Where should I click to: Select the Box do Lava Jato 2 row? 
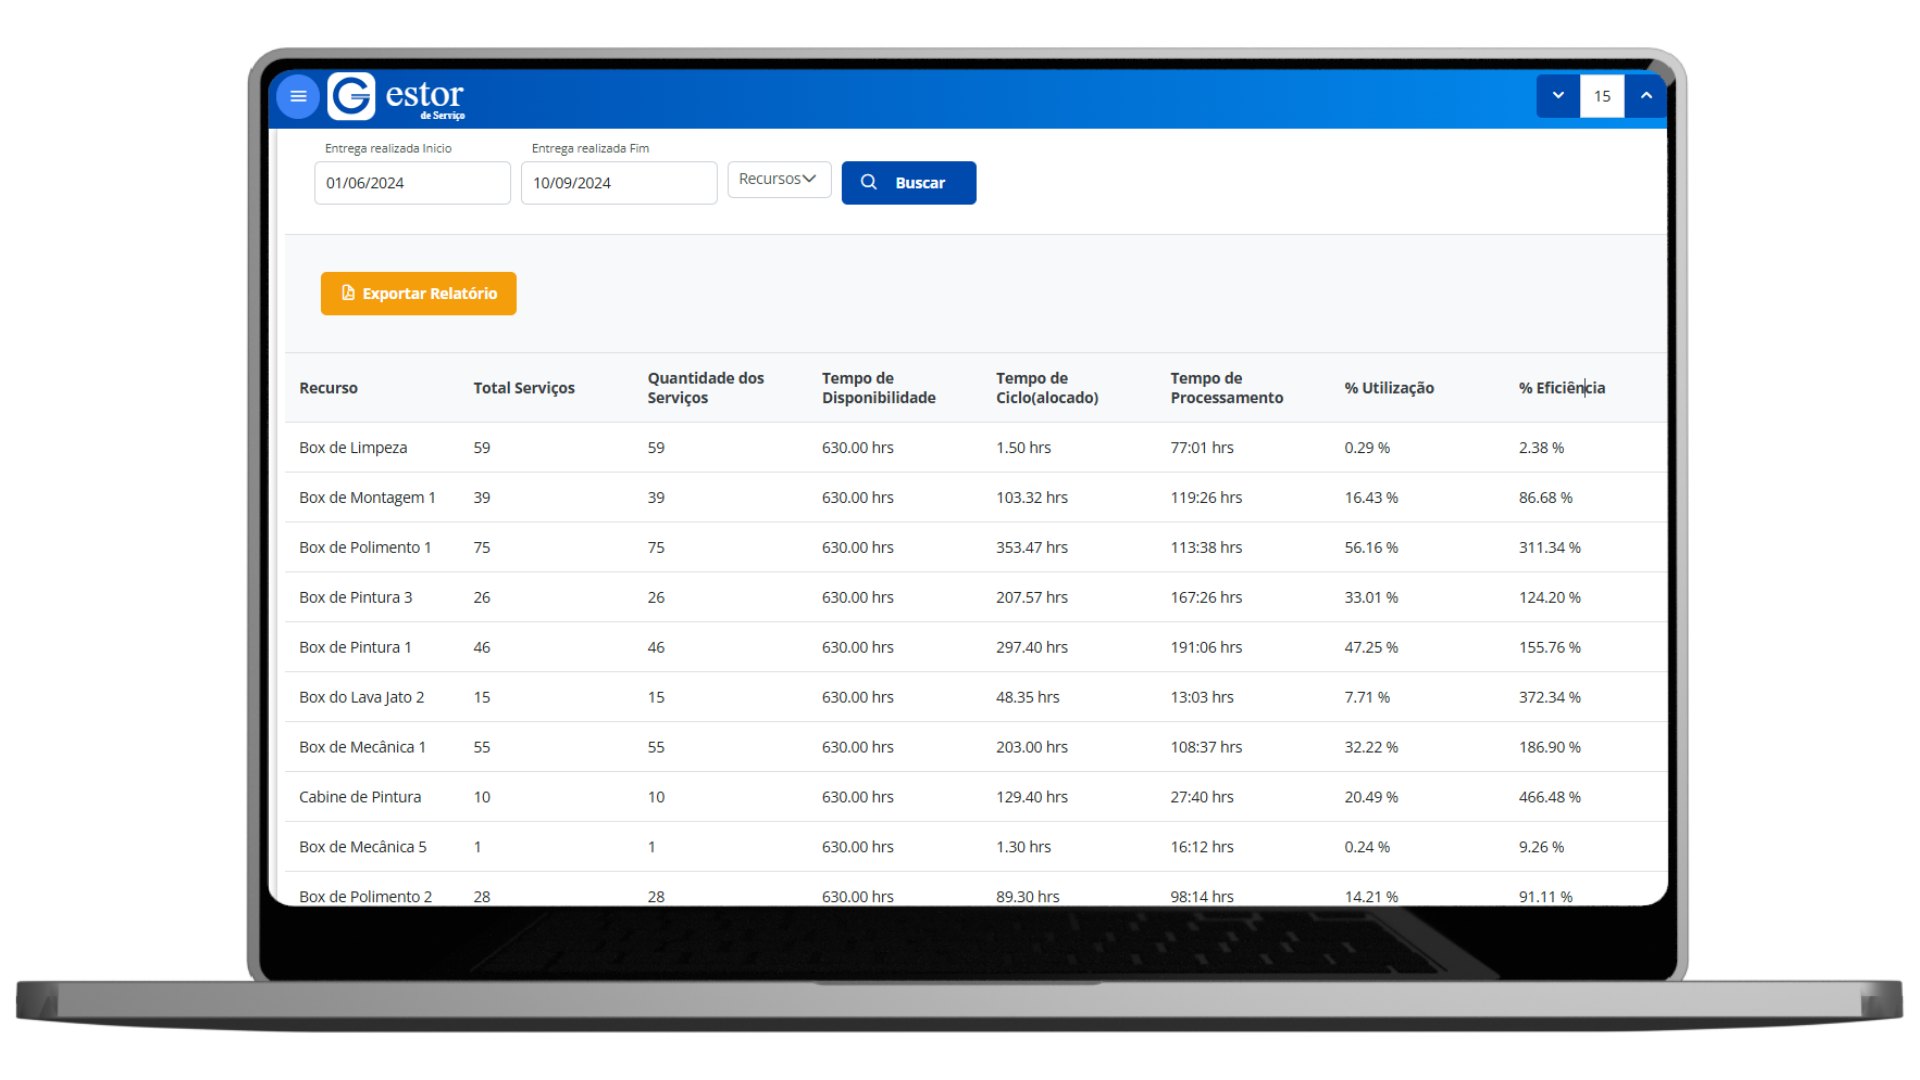975,698
